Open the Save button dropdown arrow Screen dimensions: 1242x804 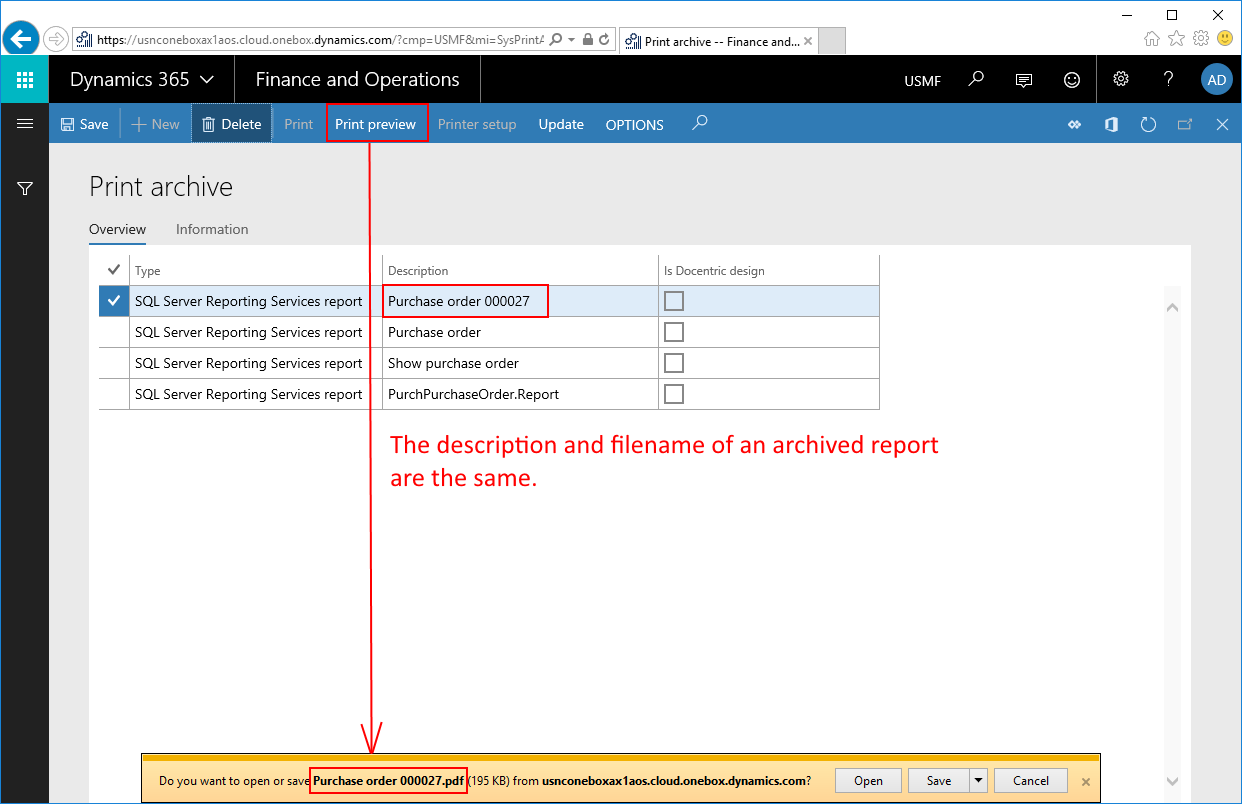click(x=978, y=781)
